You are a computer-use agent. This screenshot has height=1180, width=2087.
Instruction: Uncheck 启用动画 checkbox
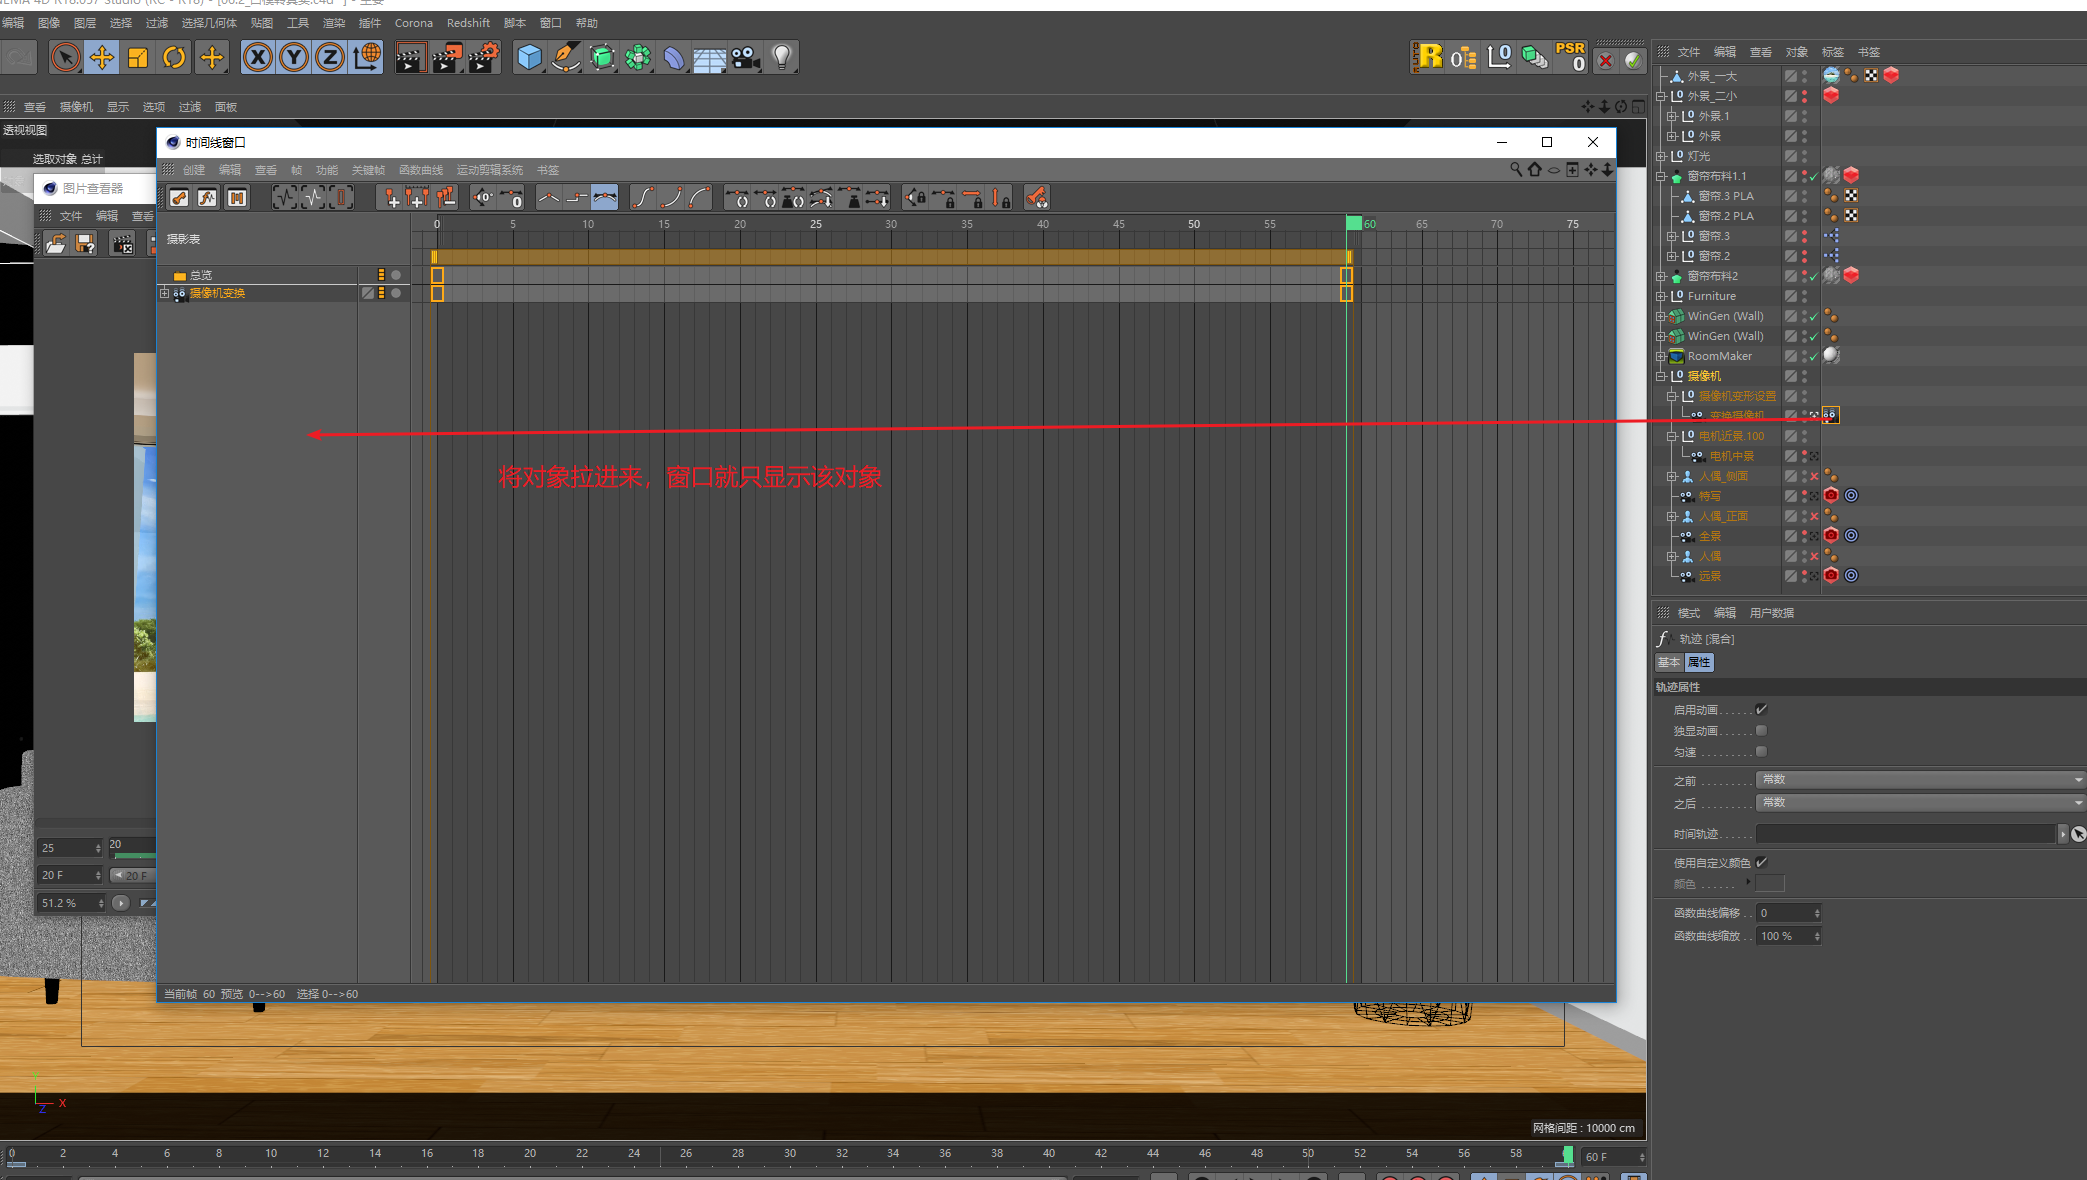point(1761,710)
